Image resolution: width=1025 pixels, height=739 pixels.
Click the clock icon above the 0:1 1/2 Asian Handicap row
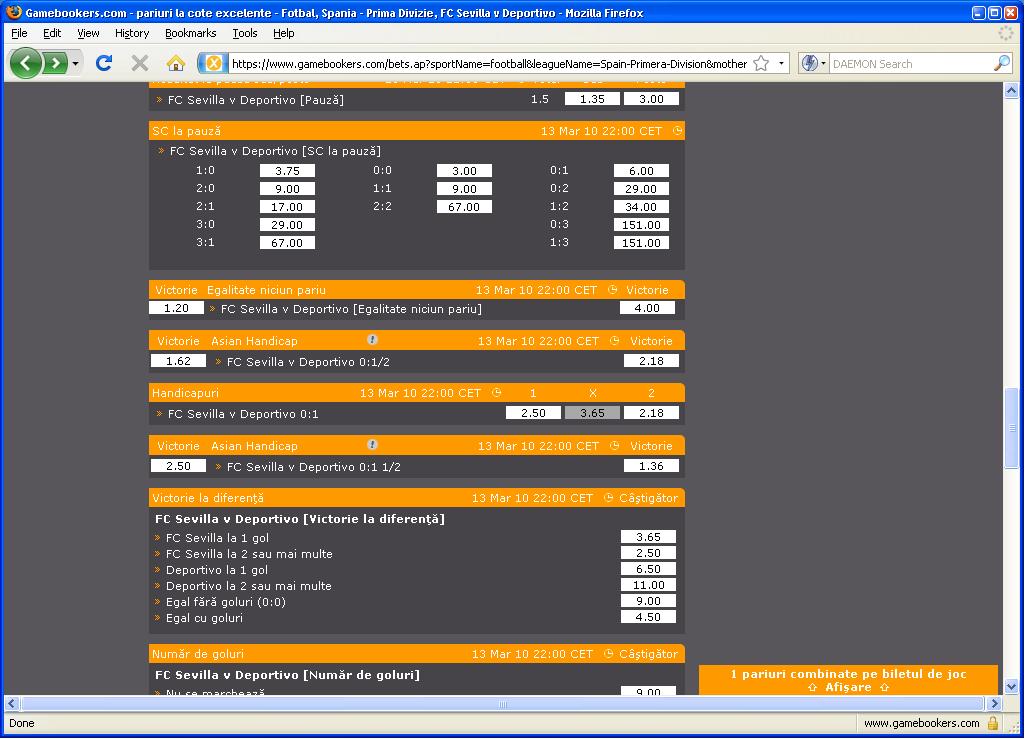pyautogui.click(x=614, y=445)
